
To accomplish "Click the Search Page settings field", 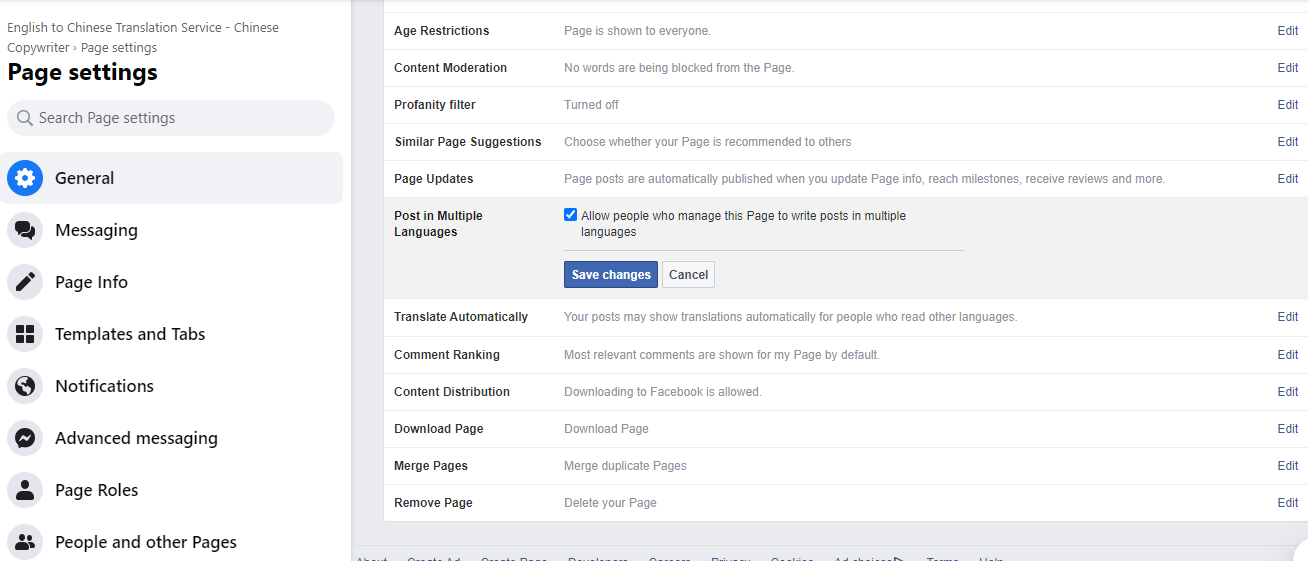I will pyautogui.click(x=171, y=118).
